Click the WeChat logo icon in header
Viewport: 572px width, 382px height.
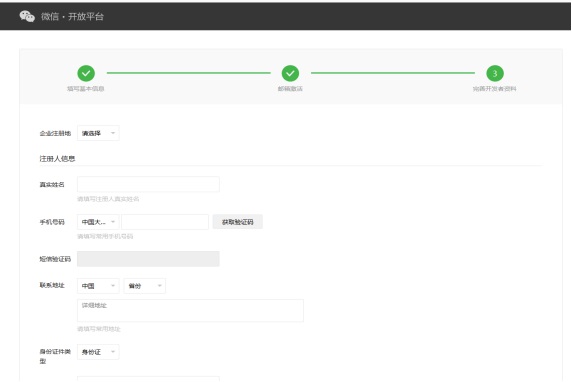tap(27, 16)
